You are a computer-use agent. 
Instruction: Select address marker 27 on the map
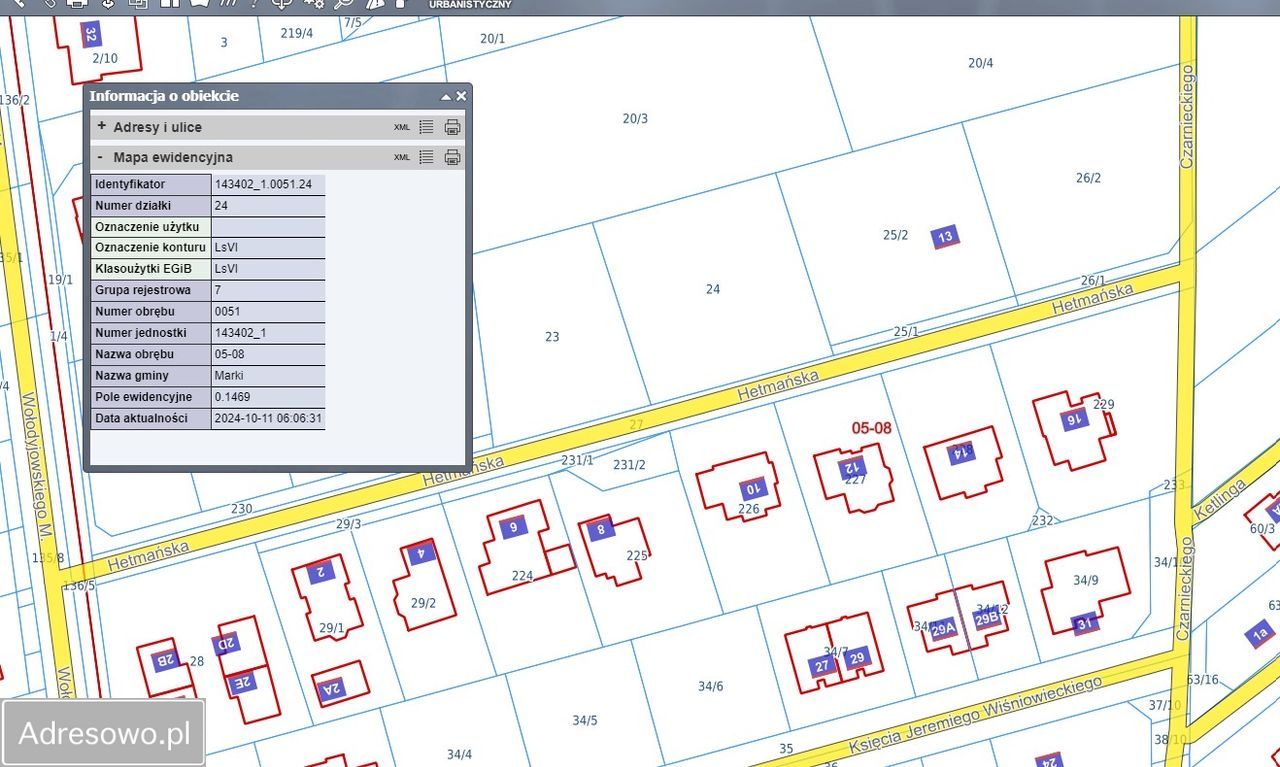coord(822,666)
